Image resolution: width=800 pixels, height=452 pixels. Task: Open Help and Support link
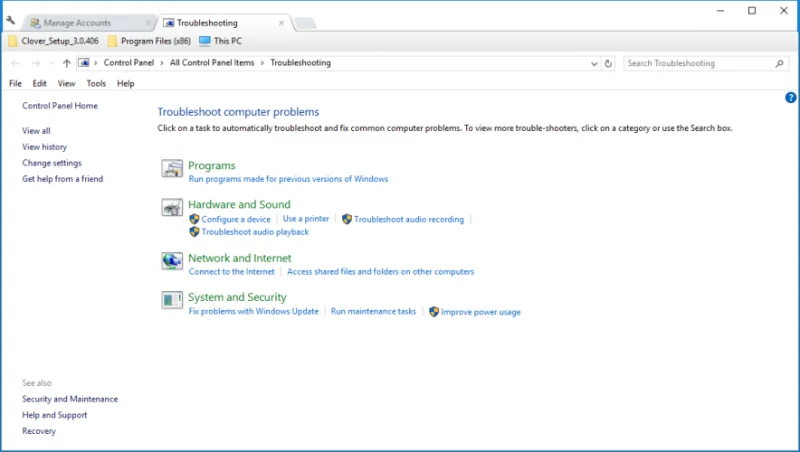coord(55,415)
